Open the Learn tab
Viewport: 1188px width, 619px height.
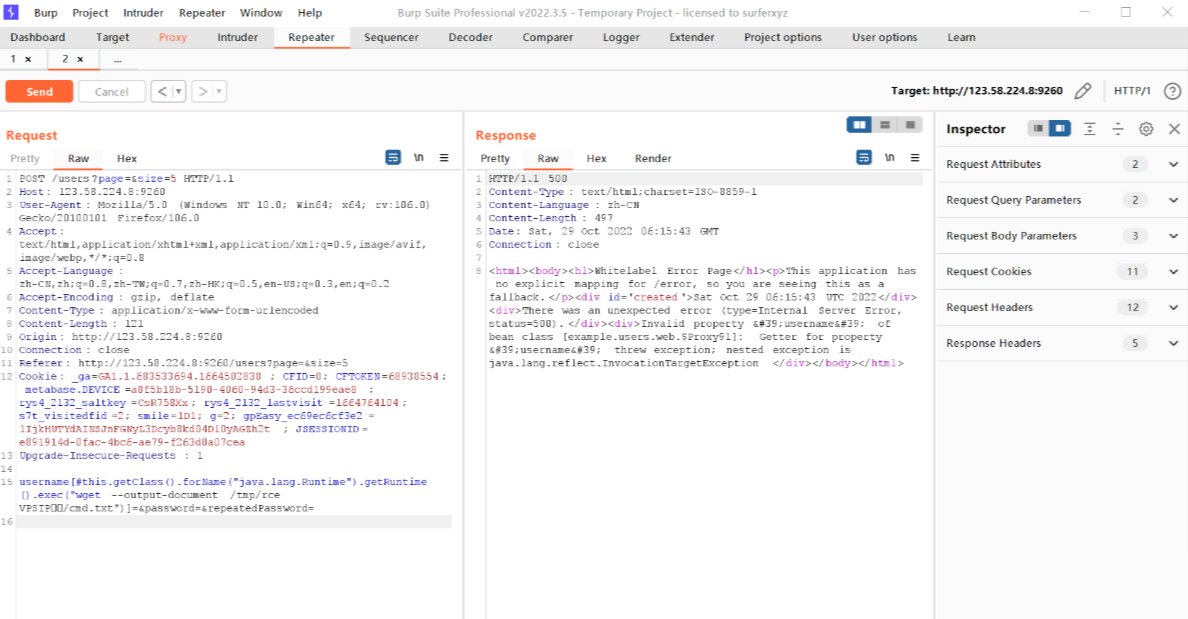coord(961,37)
